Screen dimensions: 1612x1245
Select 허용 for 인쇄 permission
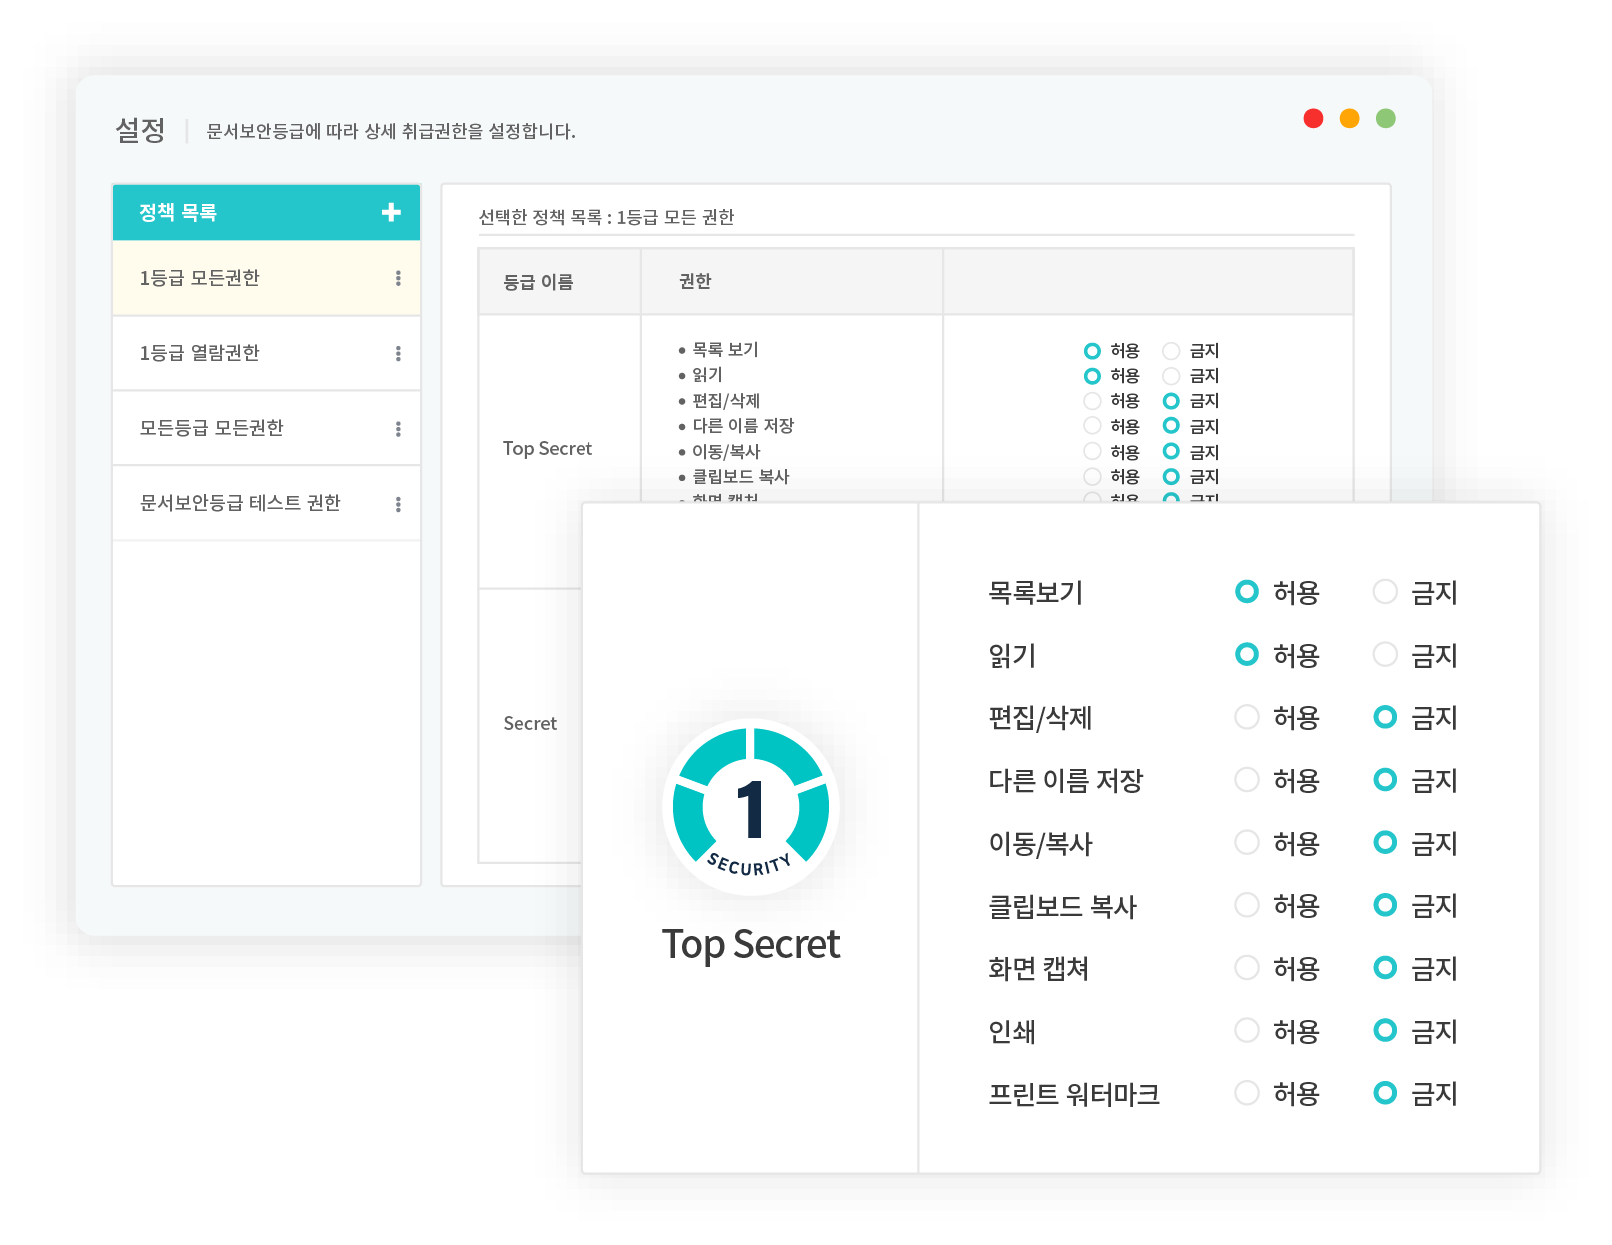click(1247, 1030)
